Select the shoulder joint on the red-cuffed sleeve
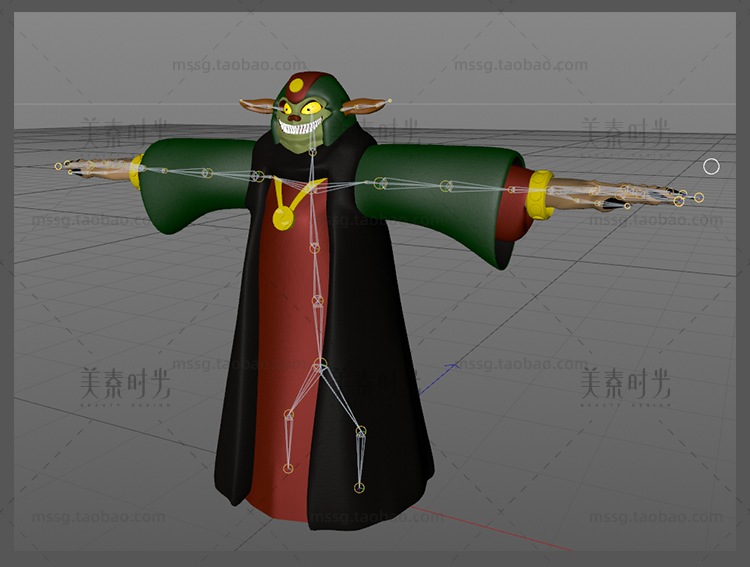750x567 pixels. (380, 183)
